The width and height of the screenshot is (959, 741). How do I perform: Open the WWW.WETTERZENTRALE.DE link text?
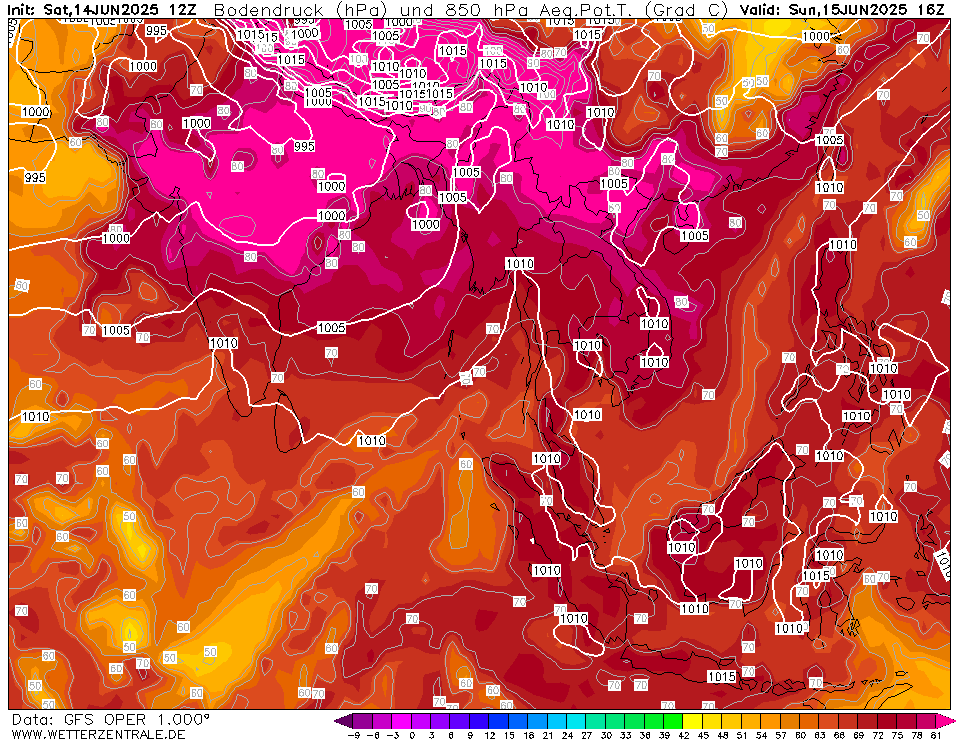pyautogui.click(x=98, y=734)
